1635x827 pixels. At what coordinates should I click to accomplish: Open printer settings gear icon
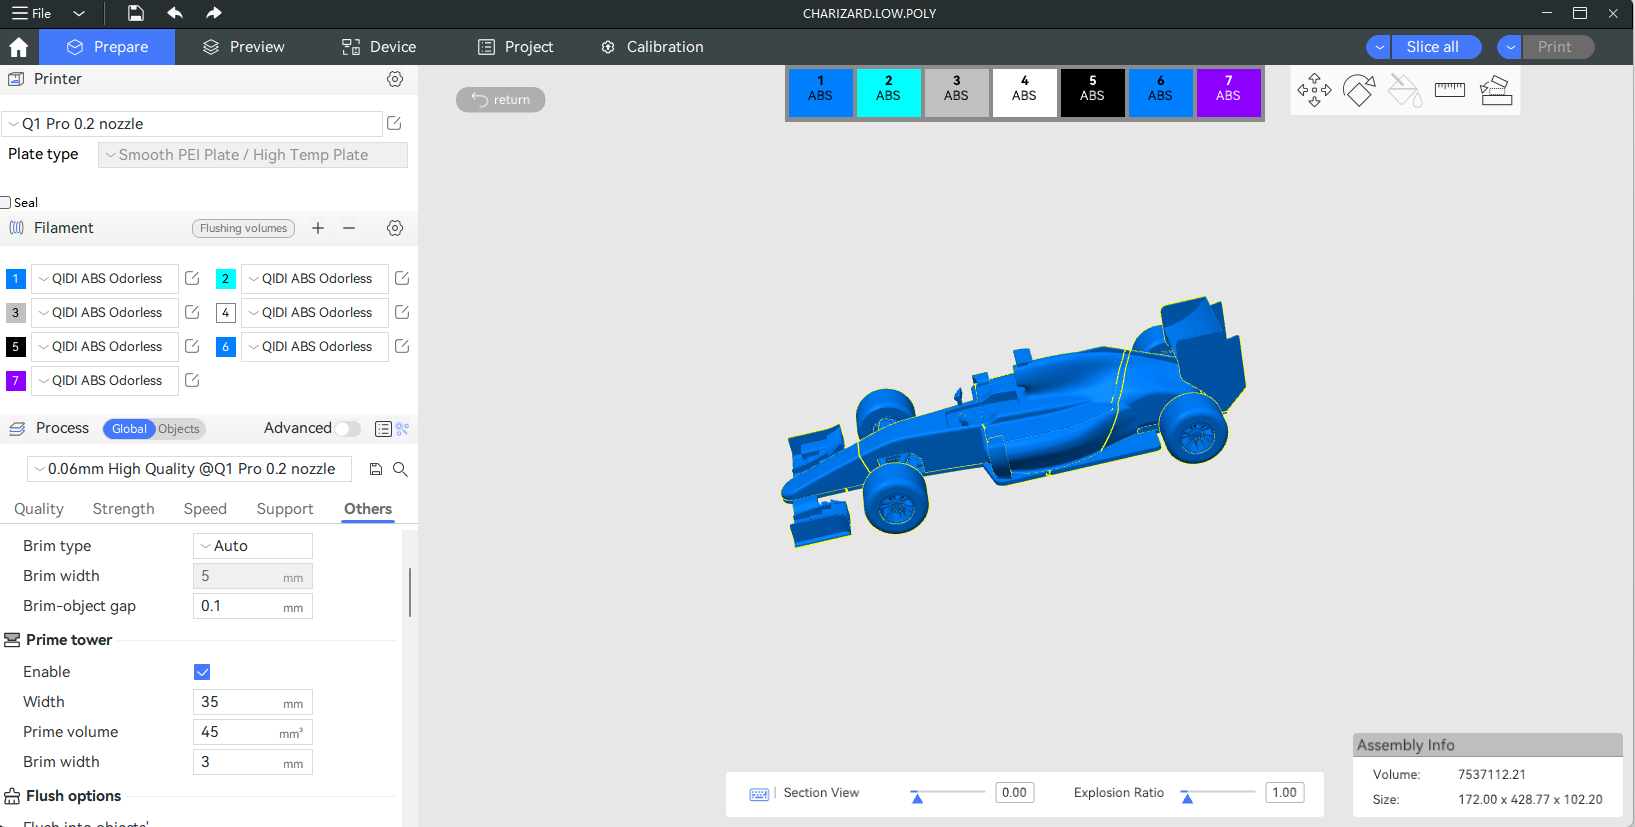(395, 79)
